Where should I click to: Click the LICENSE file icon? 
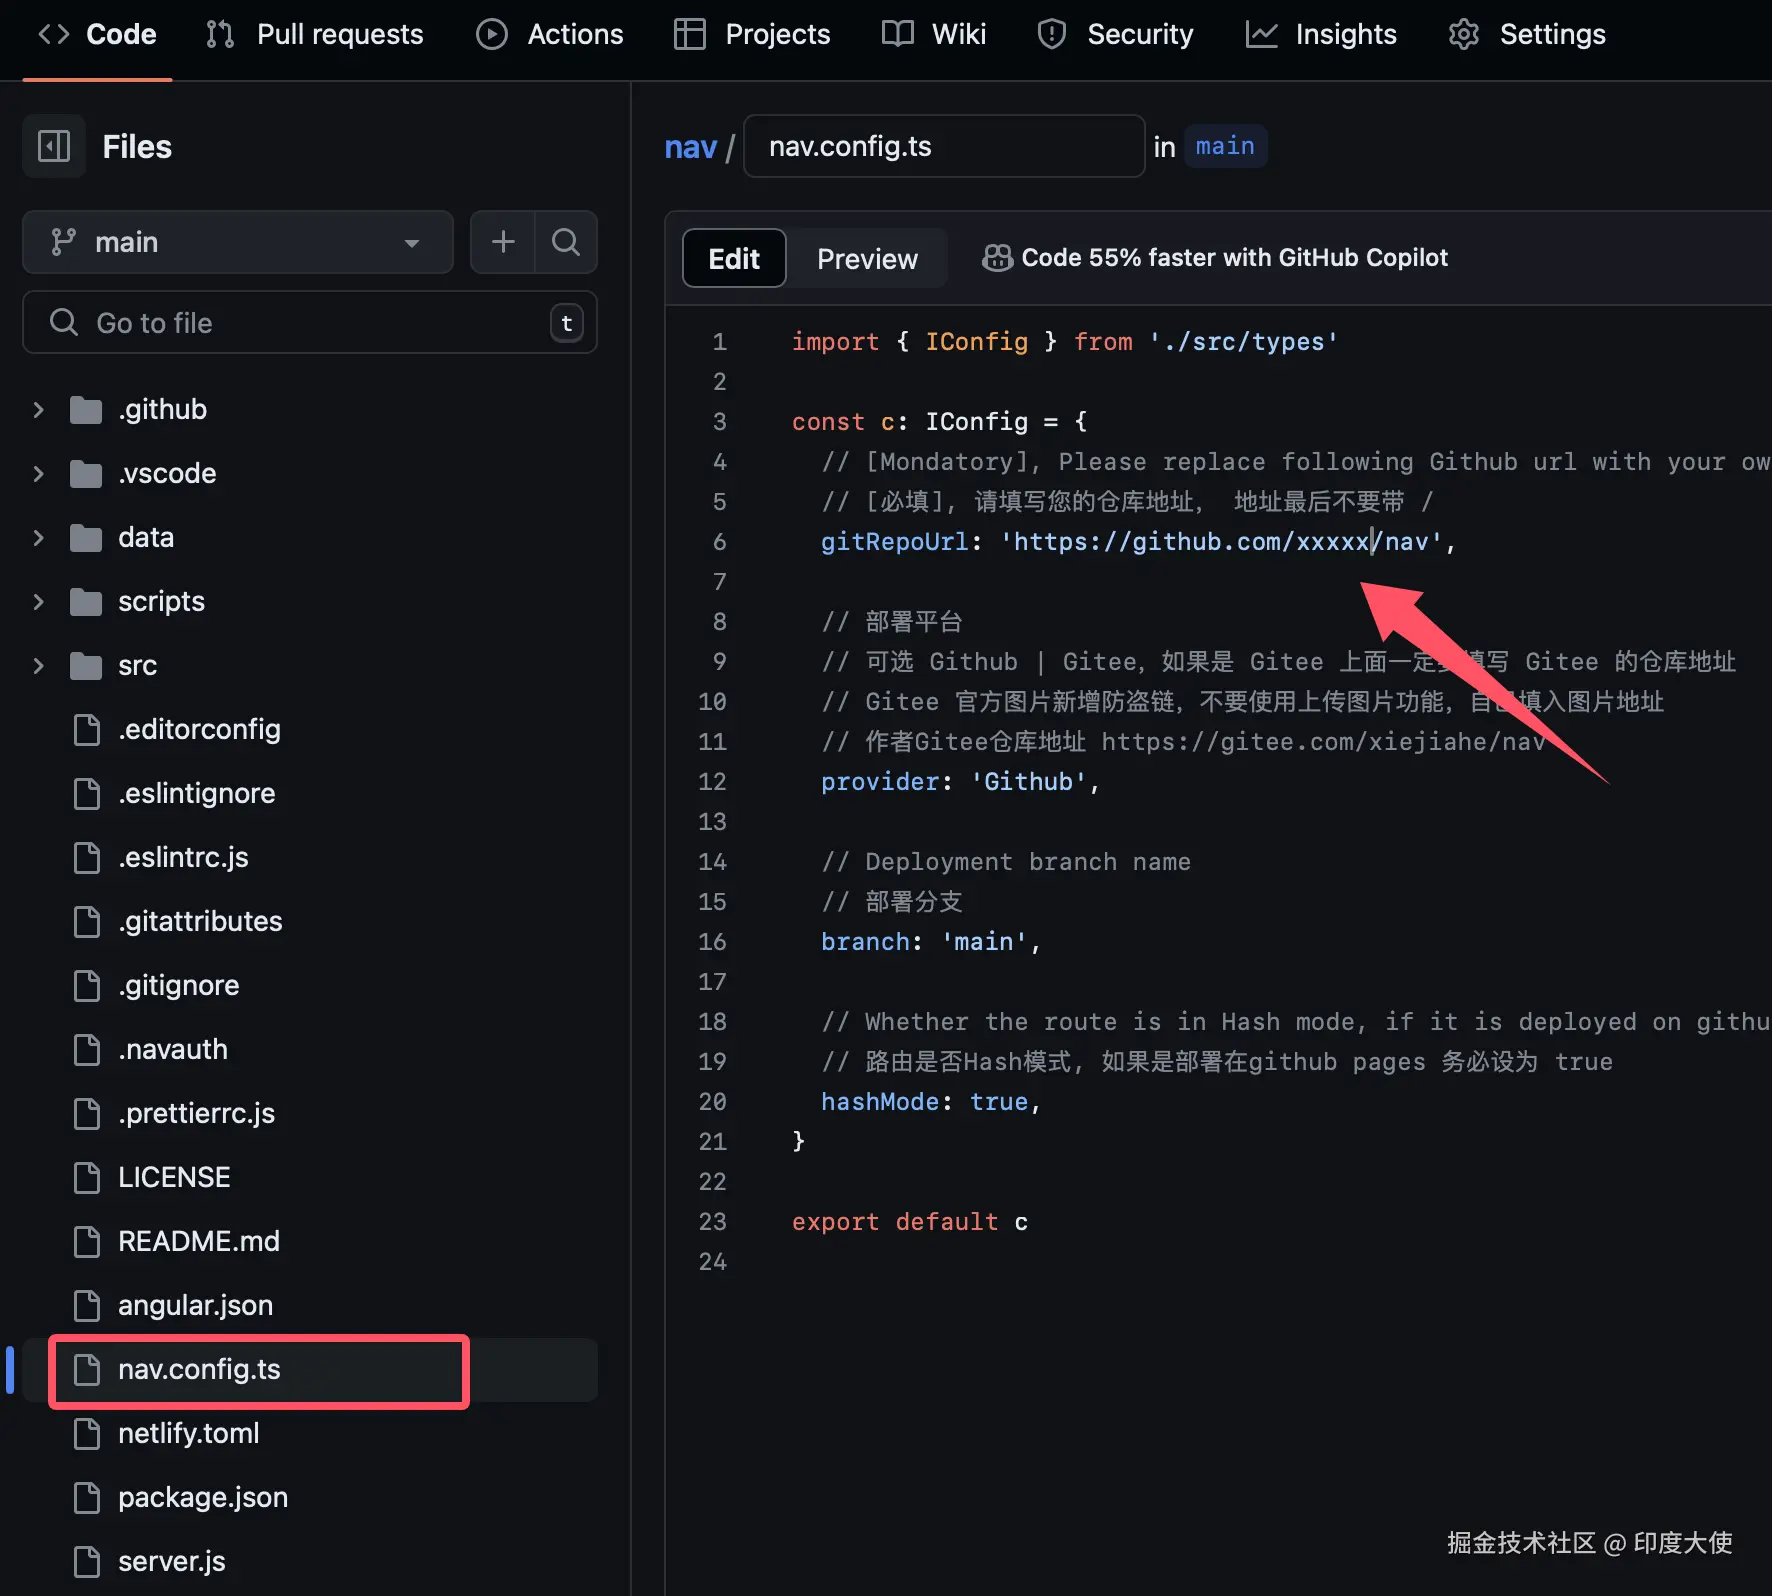pyautogui.click(x=87, y=1178)
